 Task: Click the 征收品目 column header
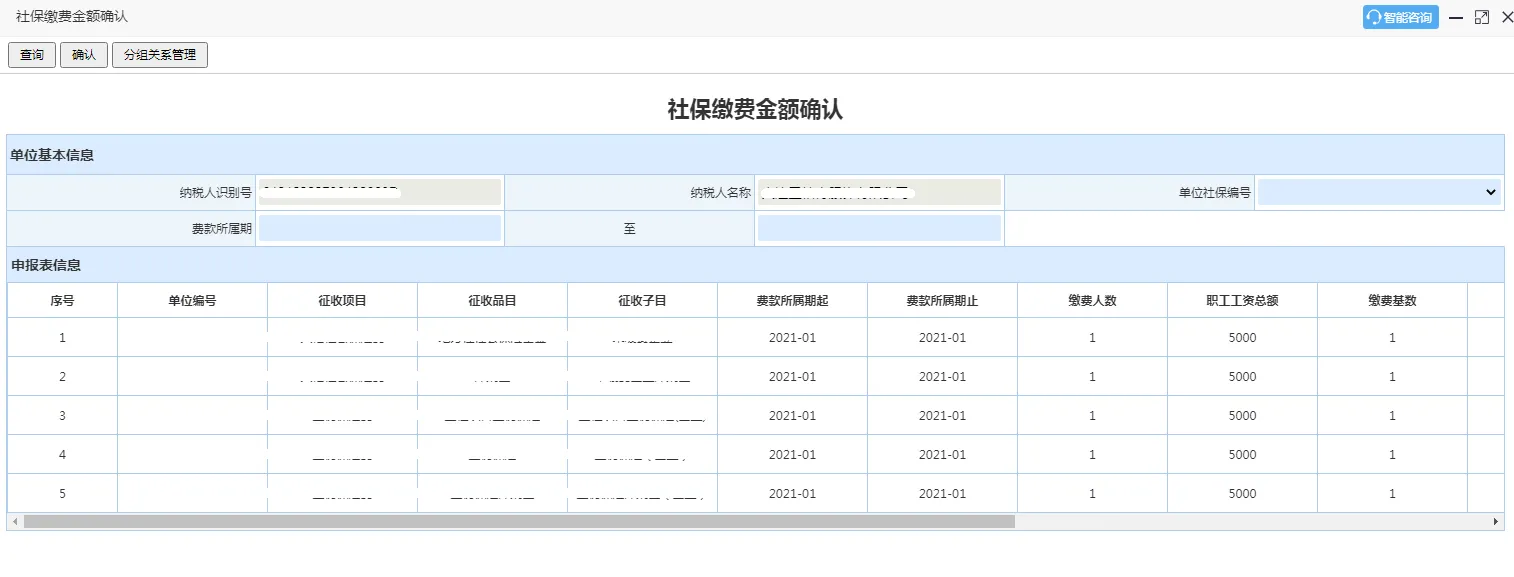click(492, 300)
